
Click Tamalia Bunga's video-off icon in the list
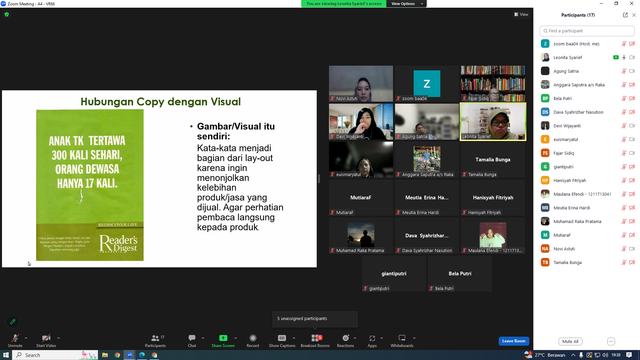632,262
